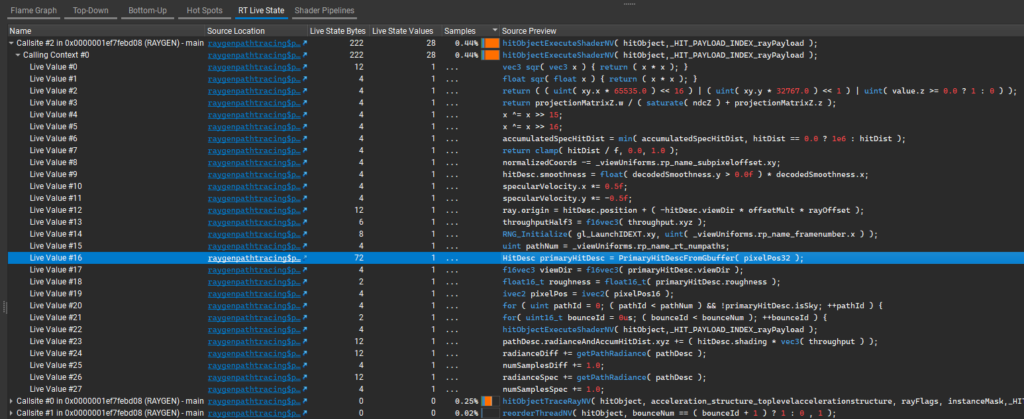This screenshot has height=419, width=1024.
Task: Follow the source link for Live Value #25
Action: [x=254, y=365]
